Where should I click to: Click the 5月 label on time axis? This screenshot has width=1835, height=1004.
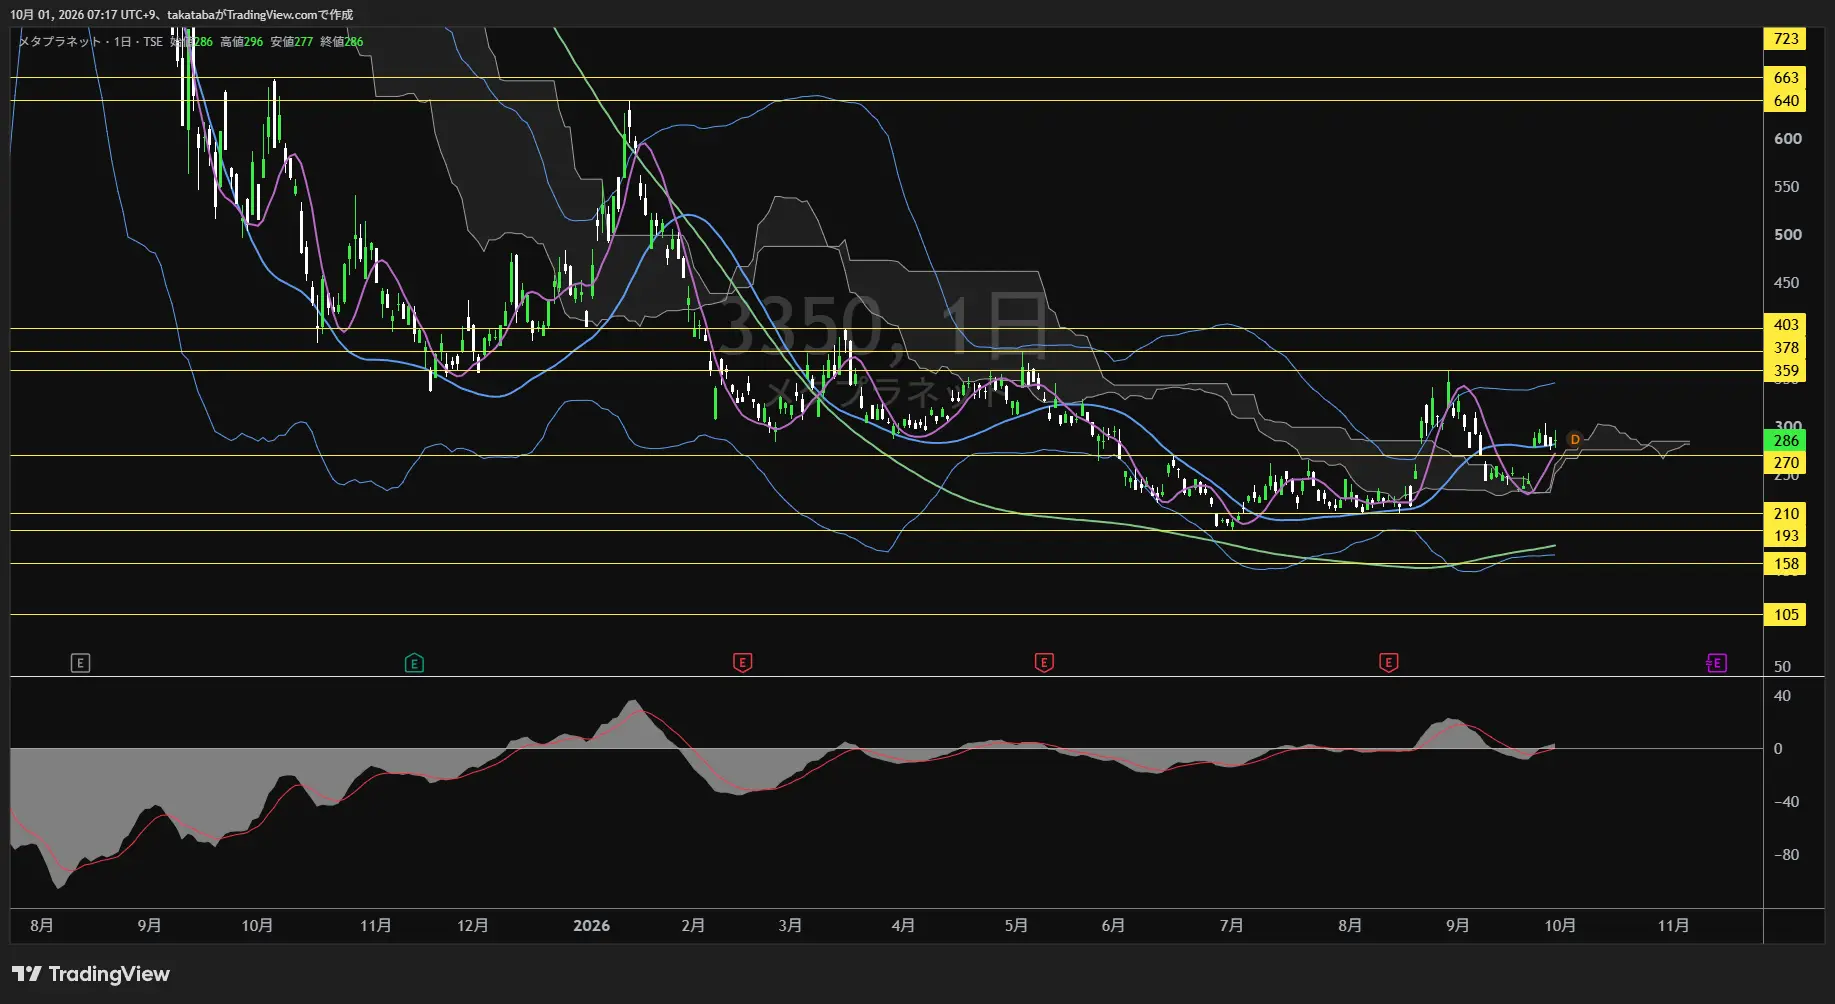(x=1016, y=926)
